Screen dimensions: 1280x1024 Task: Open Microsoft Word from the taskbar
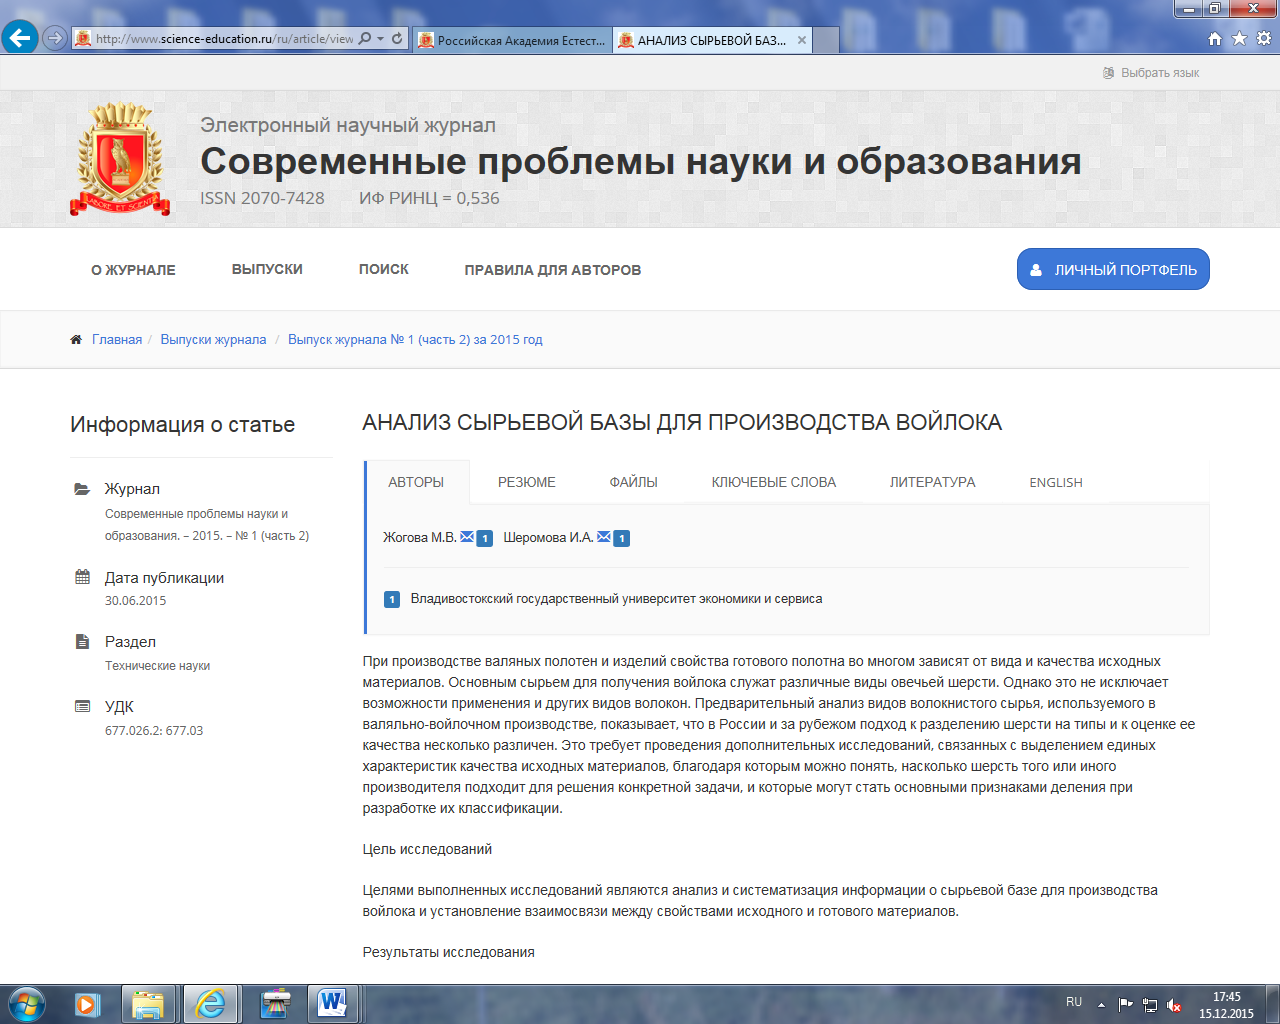pos(332,1003)
